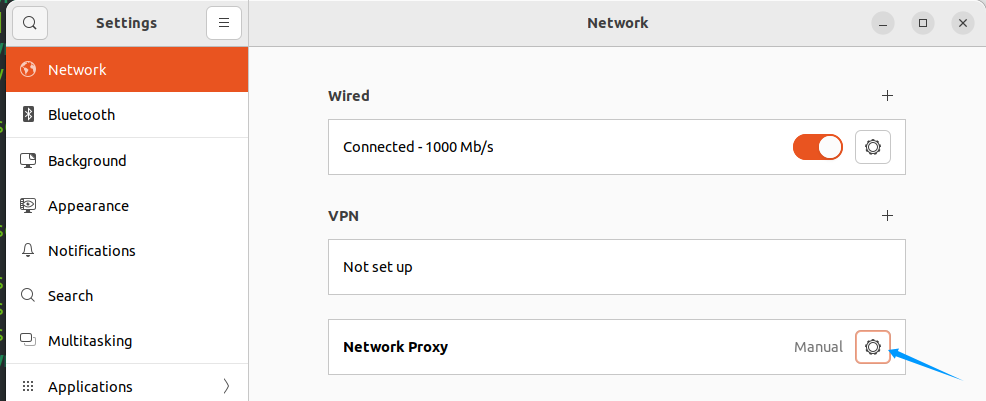The width and height of the screenshot is (986, 401).
Task: Click the Appearance icon in sidebar
Action: coord(28,206)
